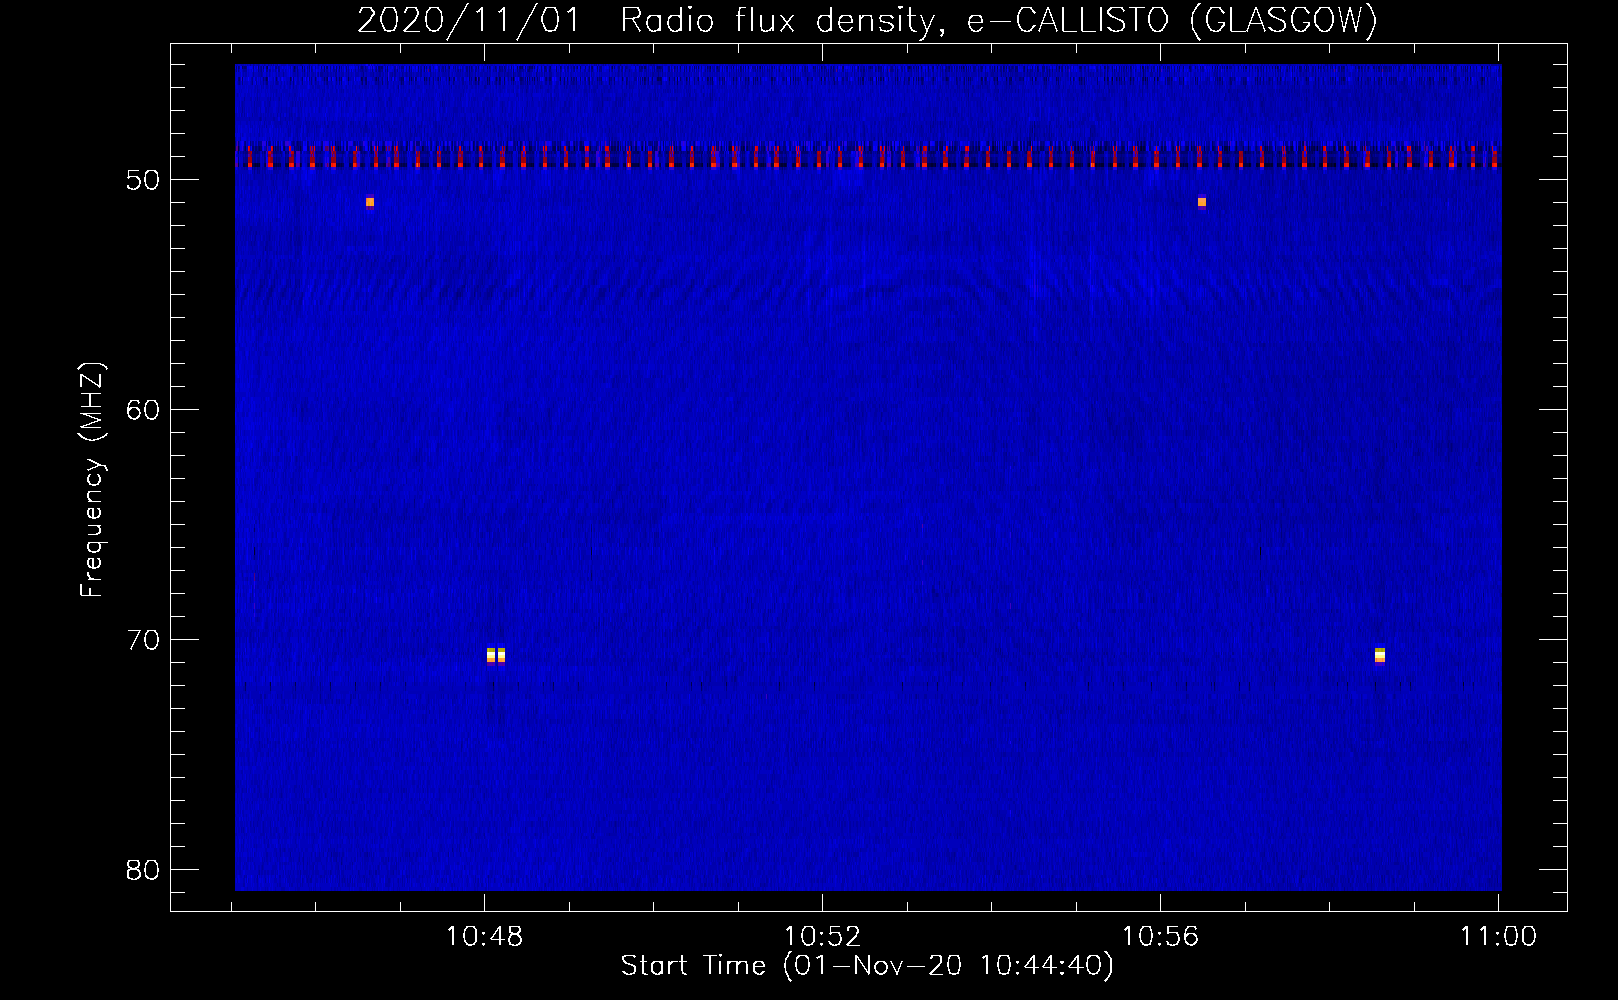Screen dimensions: 1618x1000
Task: Click the vertical Frequency (MHZ) axis title
Action: click(92, 480)
